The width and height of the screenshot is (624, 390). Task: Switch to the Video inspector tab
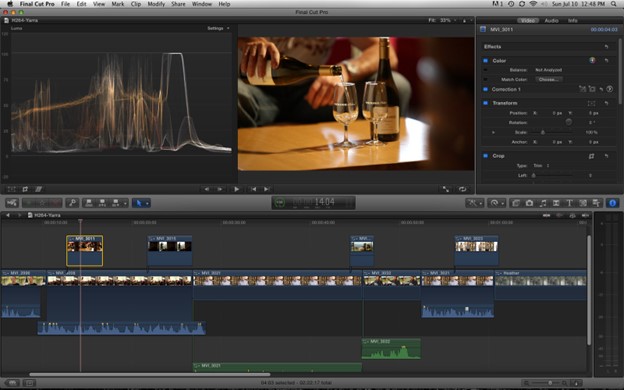(528, 20)
